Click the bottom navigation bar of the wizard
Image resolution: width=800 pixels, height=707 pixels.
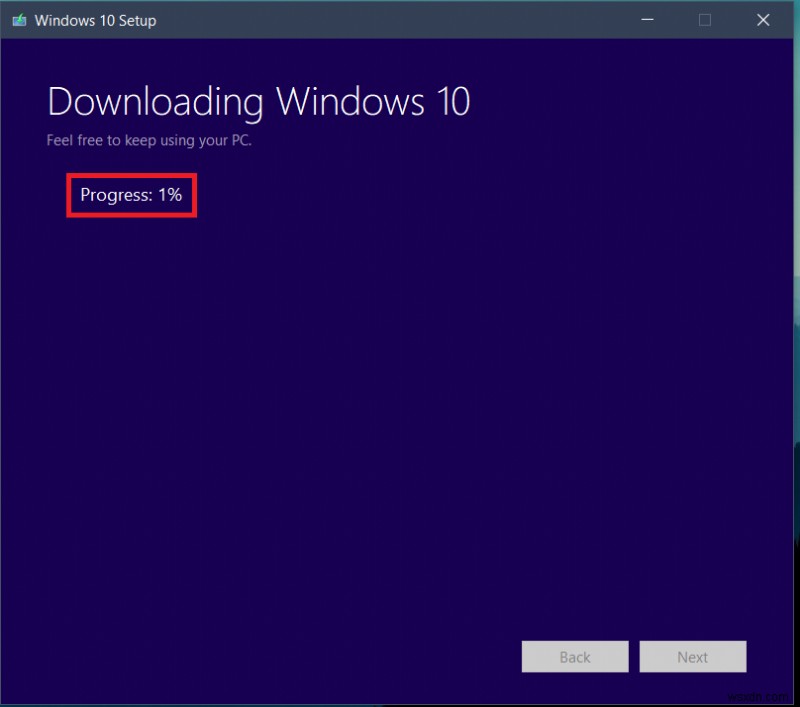(400, 657)
